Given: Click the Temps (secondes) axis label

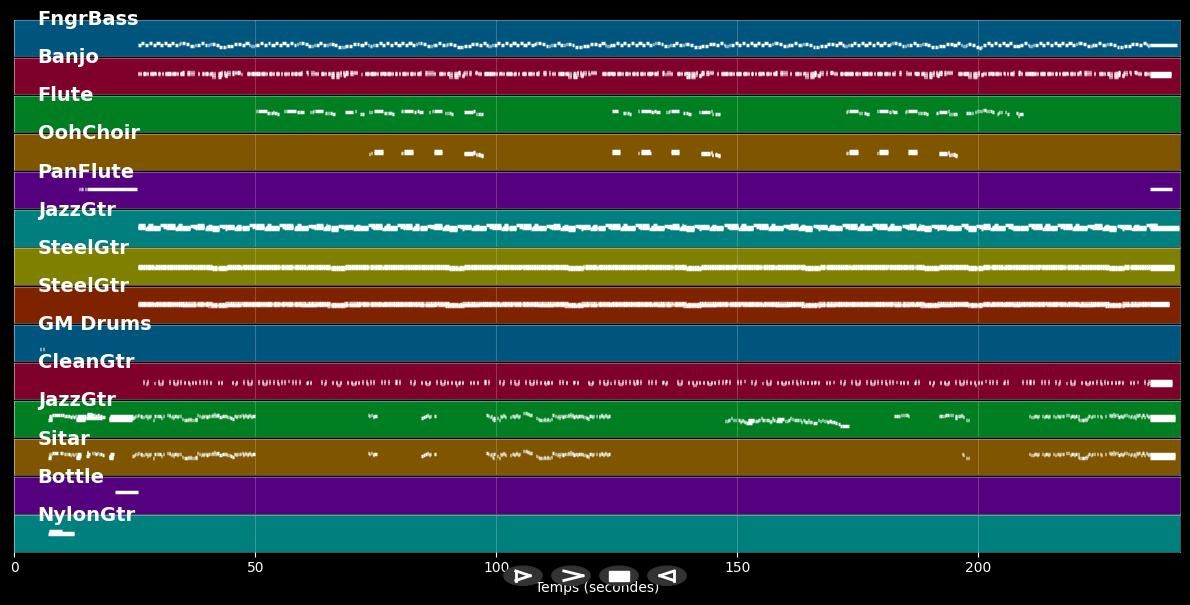Looking at the screenshot, I should (x=597, y=588).
